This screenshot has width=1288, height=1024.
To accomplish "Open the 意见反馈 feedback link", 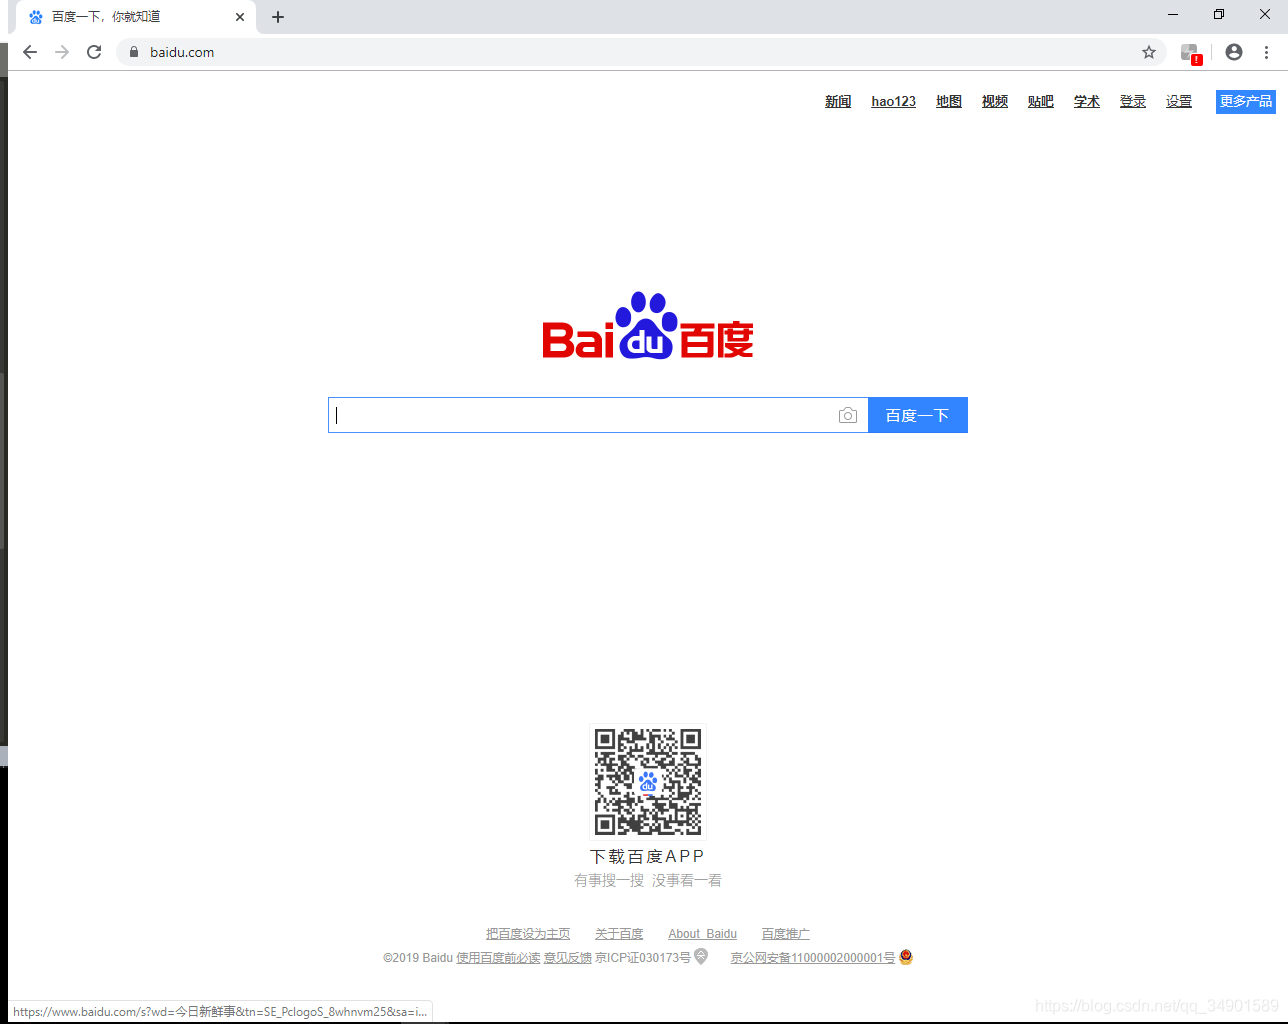I will coord(568,958).
